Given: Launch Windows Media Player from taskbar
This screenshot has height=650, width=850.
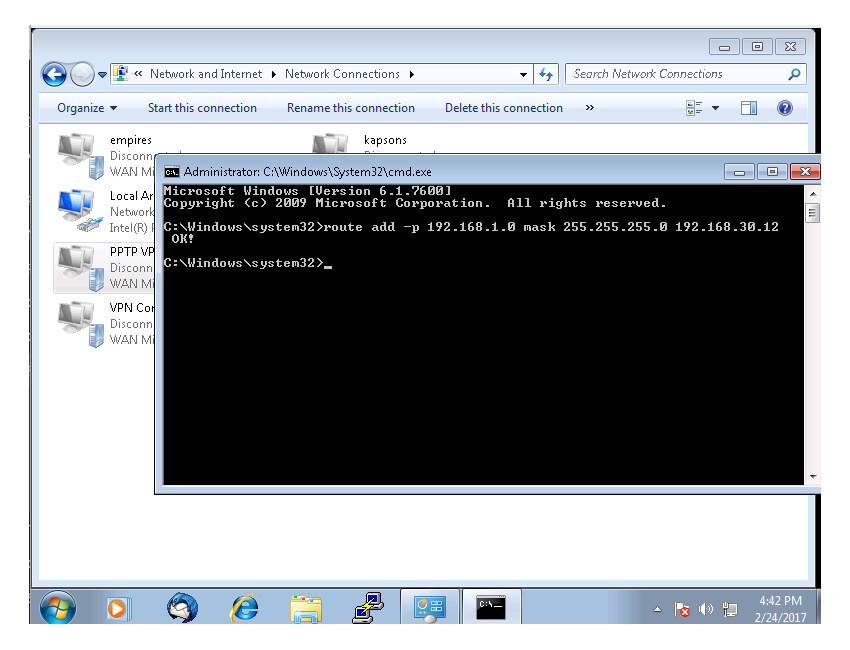Looking at the screenshot, I should pyautogui.click(x=118, y=608).
